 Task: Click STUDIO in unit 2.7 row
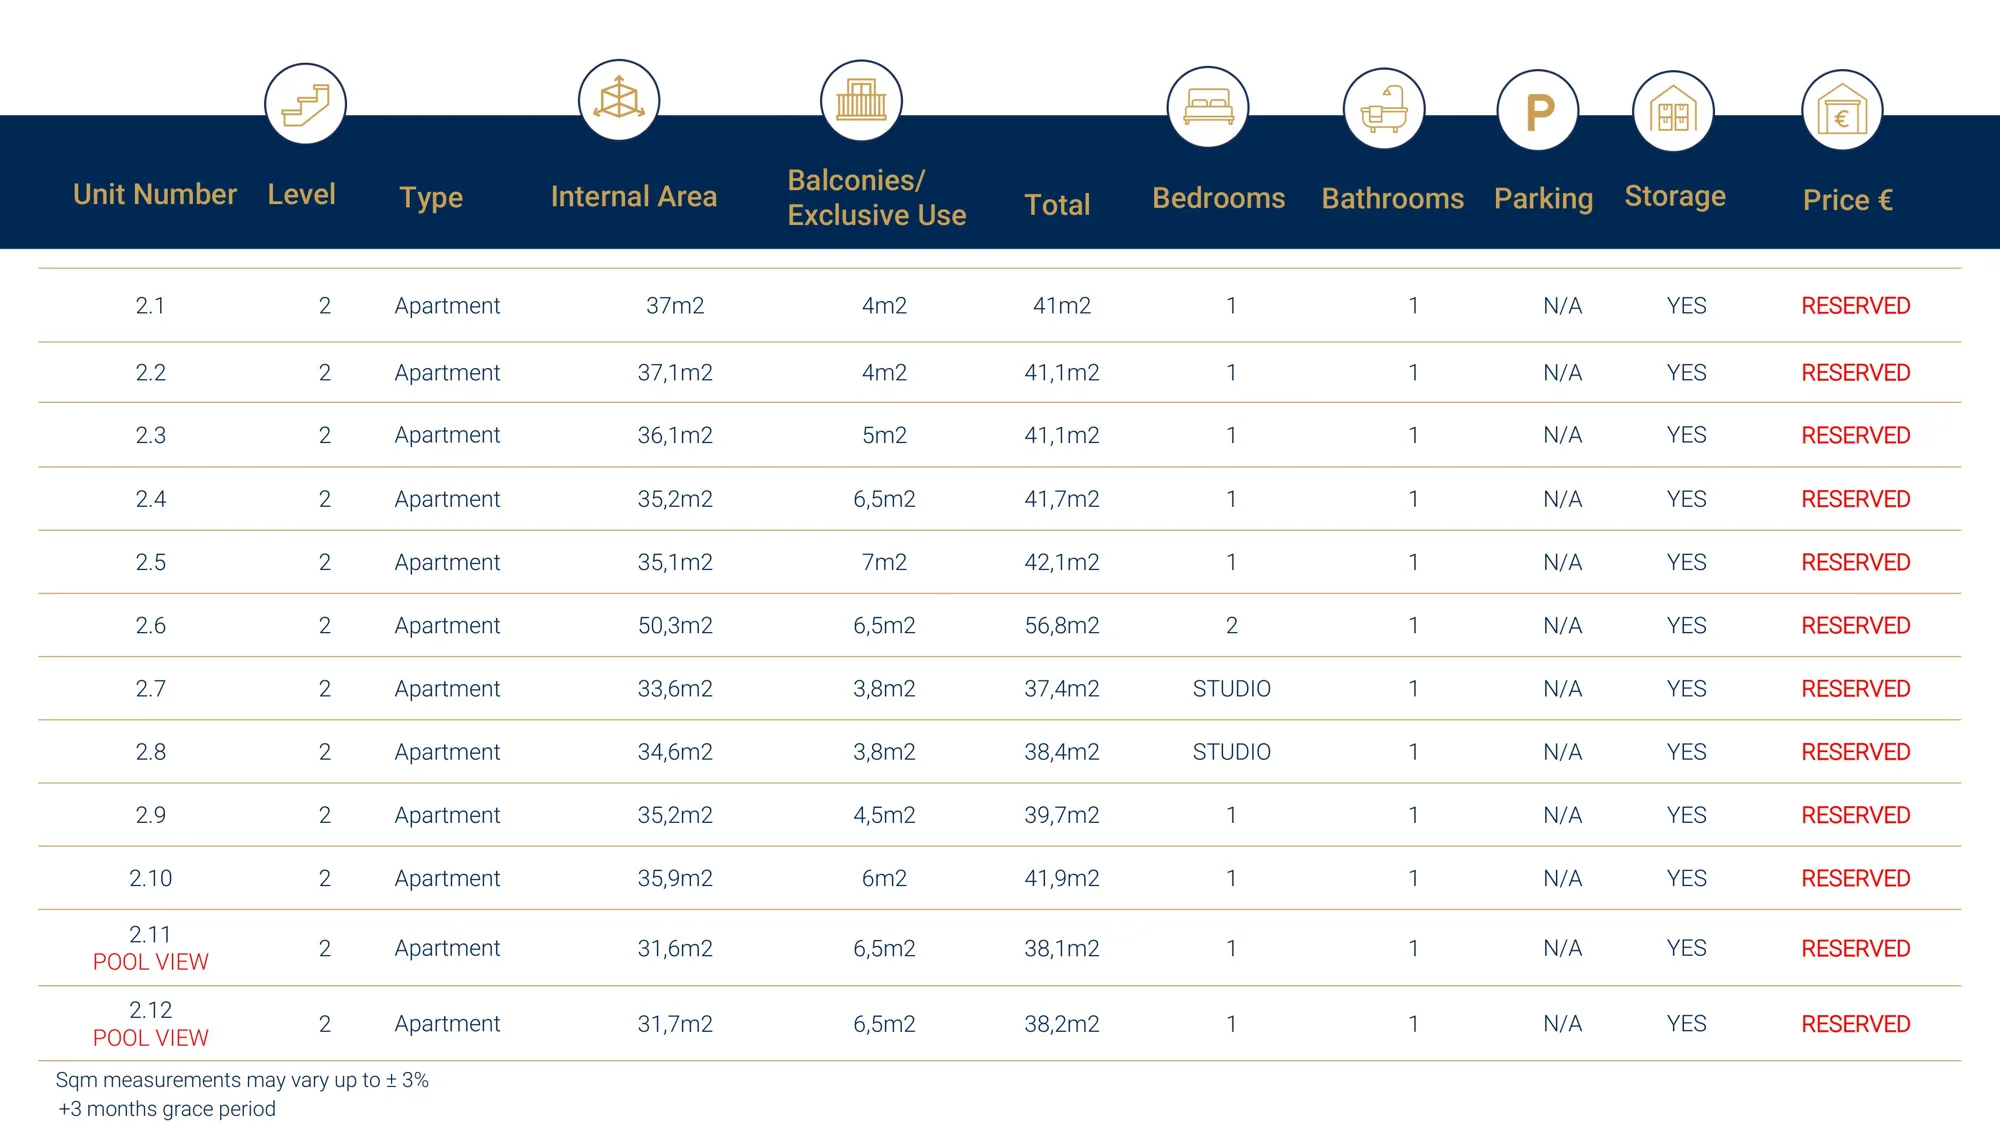click(x=1231, y=689)
